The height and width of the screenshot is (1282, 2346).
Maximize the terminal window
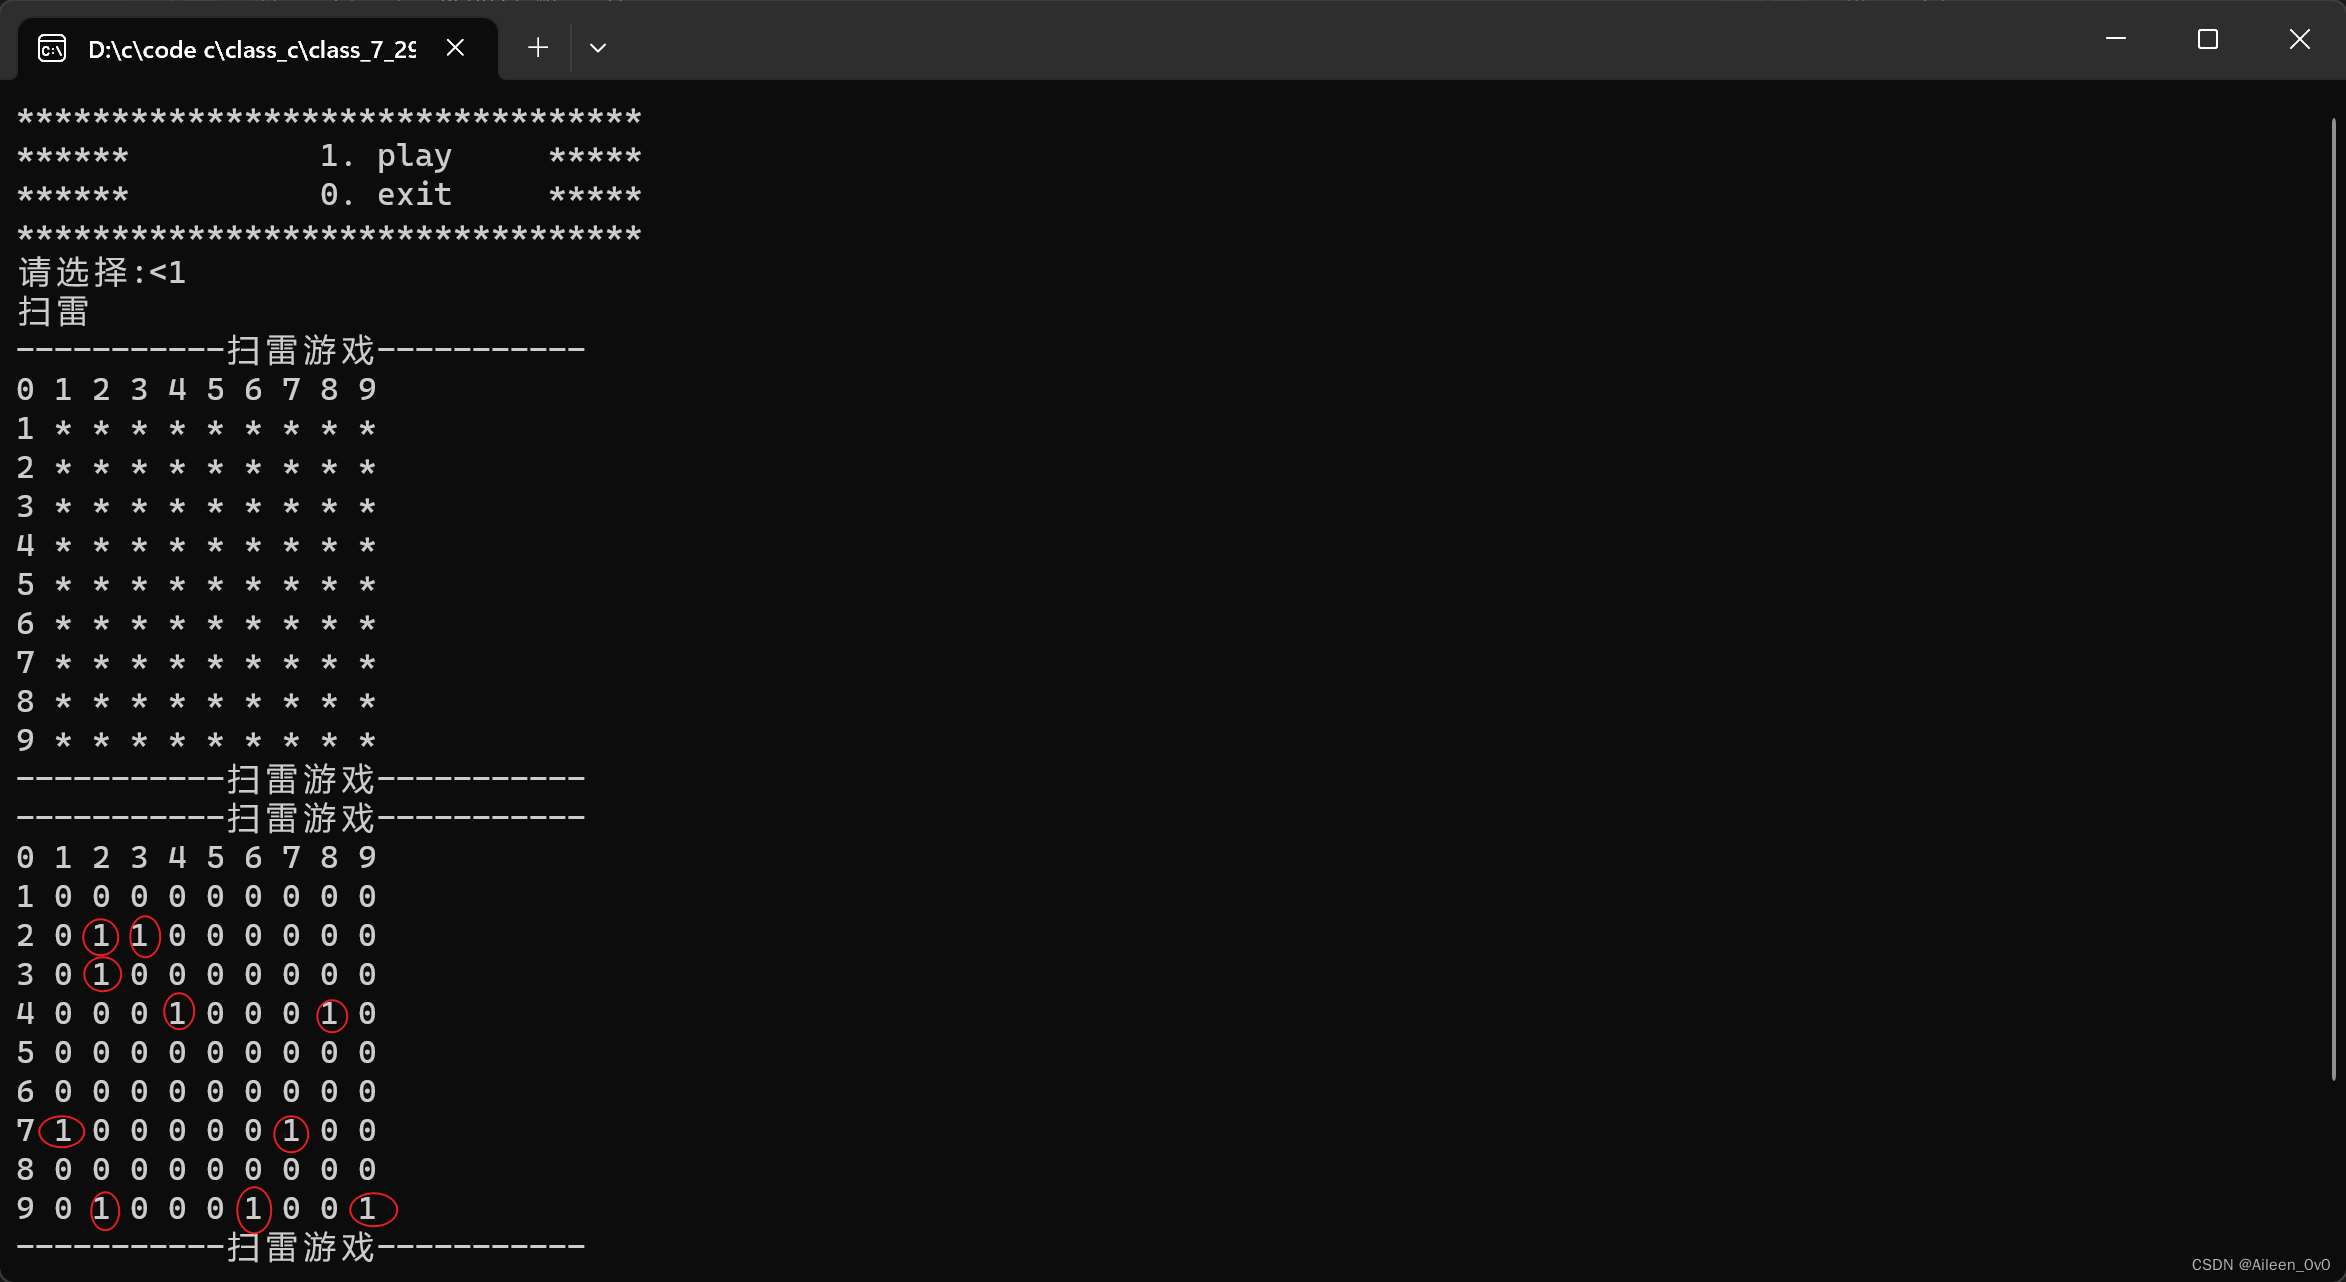point(2208,39)
